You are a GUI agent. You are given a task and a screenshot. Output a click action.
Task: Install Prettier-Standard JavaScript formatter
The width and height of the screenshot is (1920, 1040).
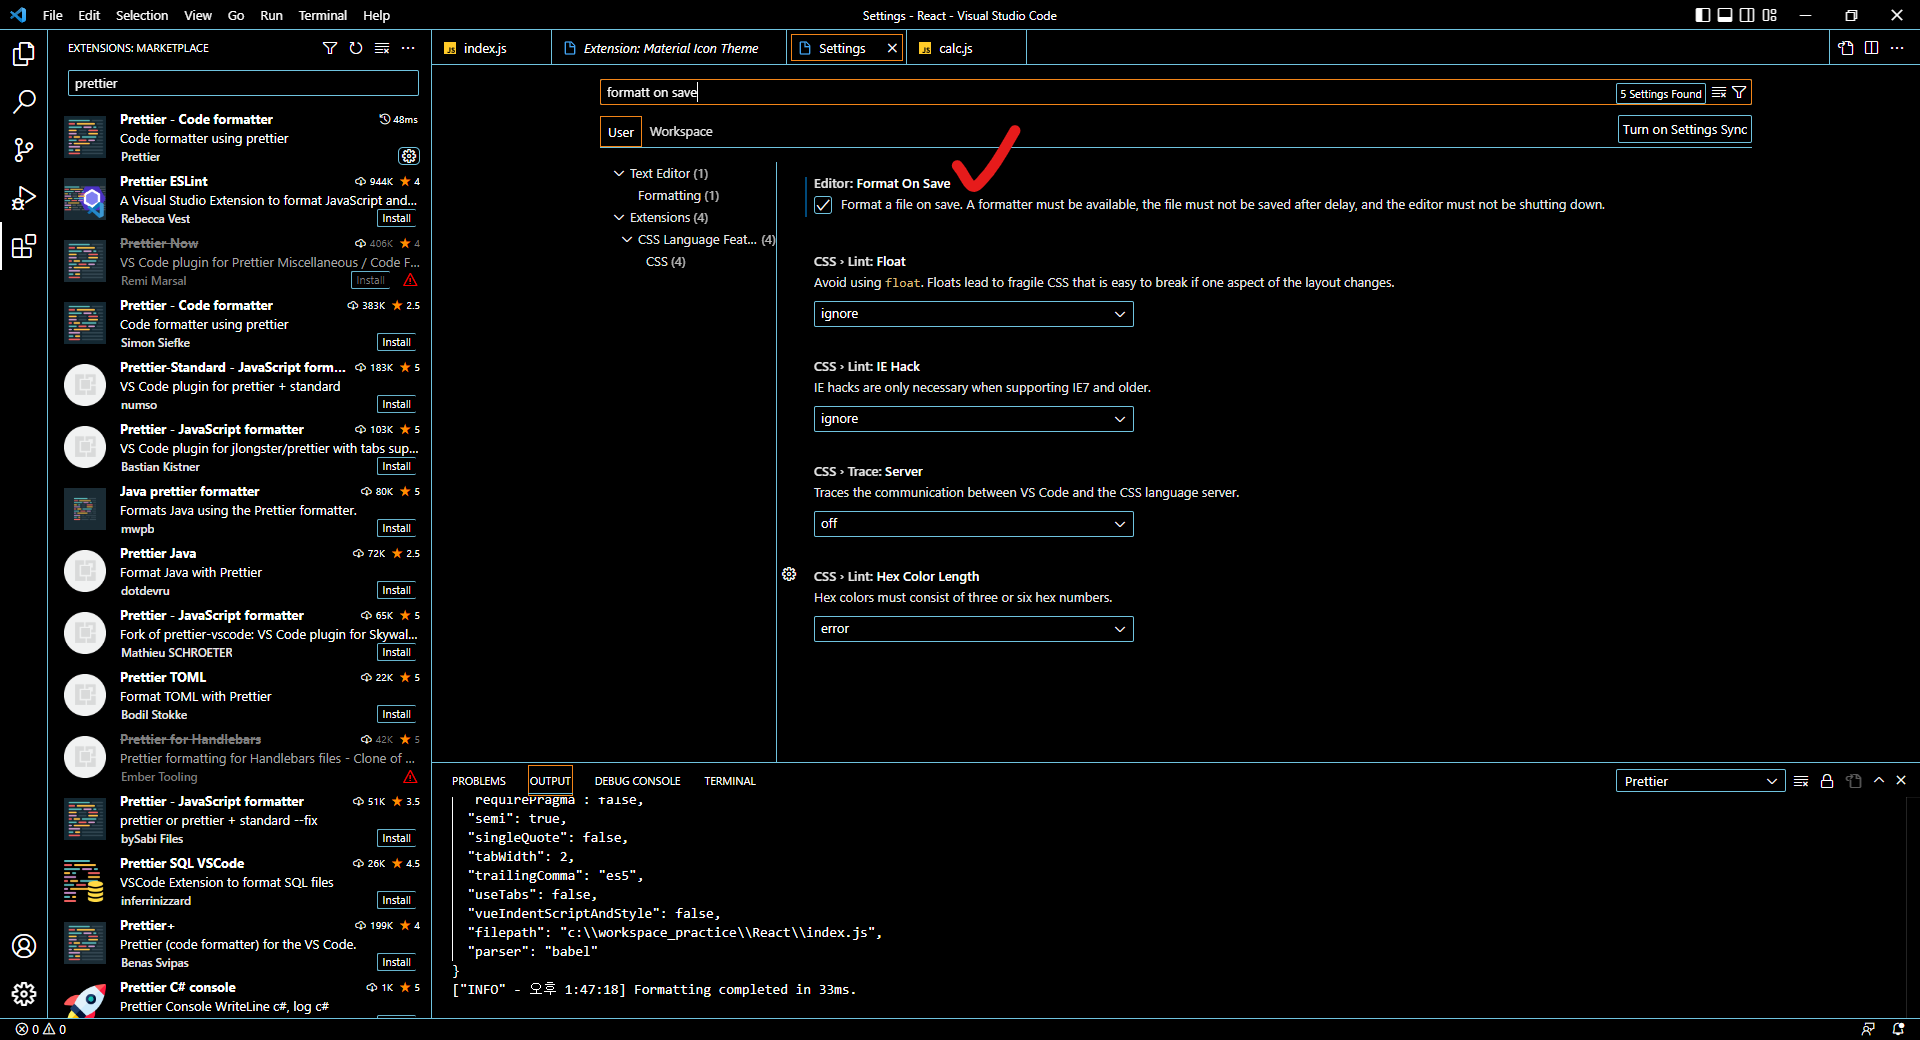tap(397, 405)
